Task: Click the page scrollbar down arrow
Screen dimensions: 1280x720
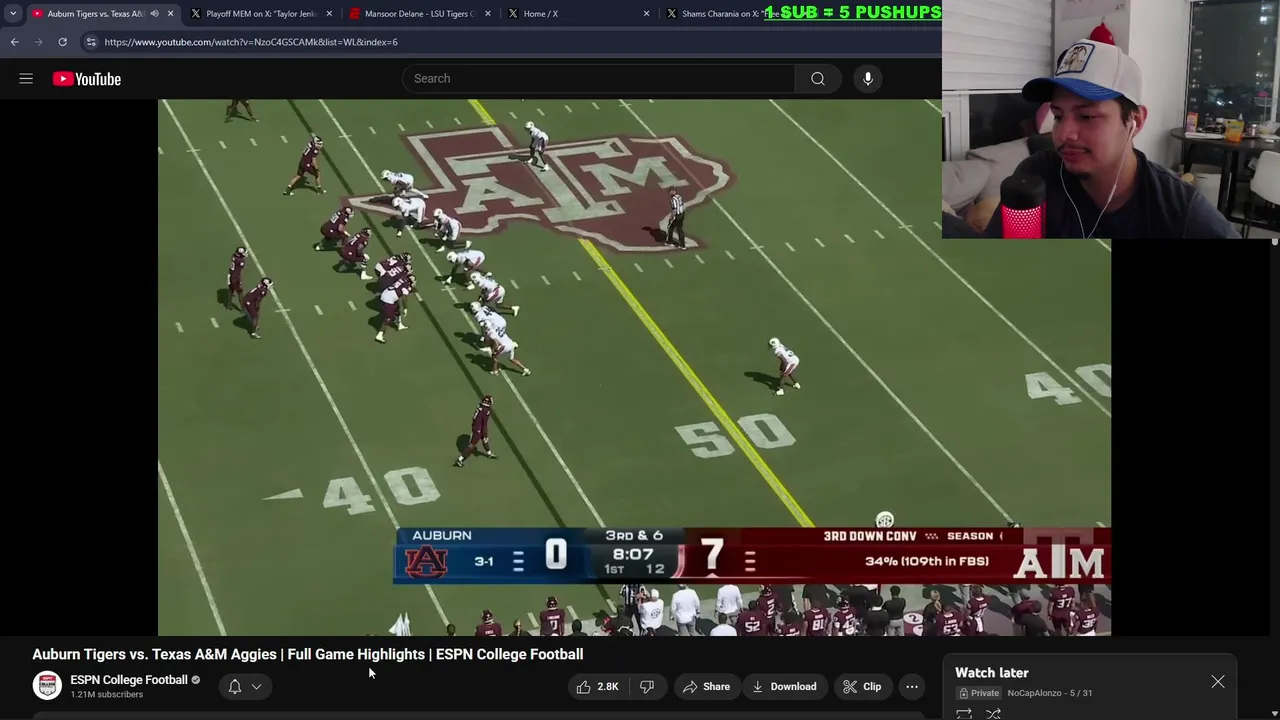Action: [1275, 714]
